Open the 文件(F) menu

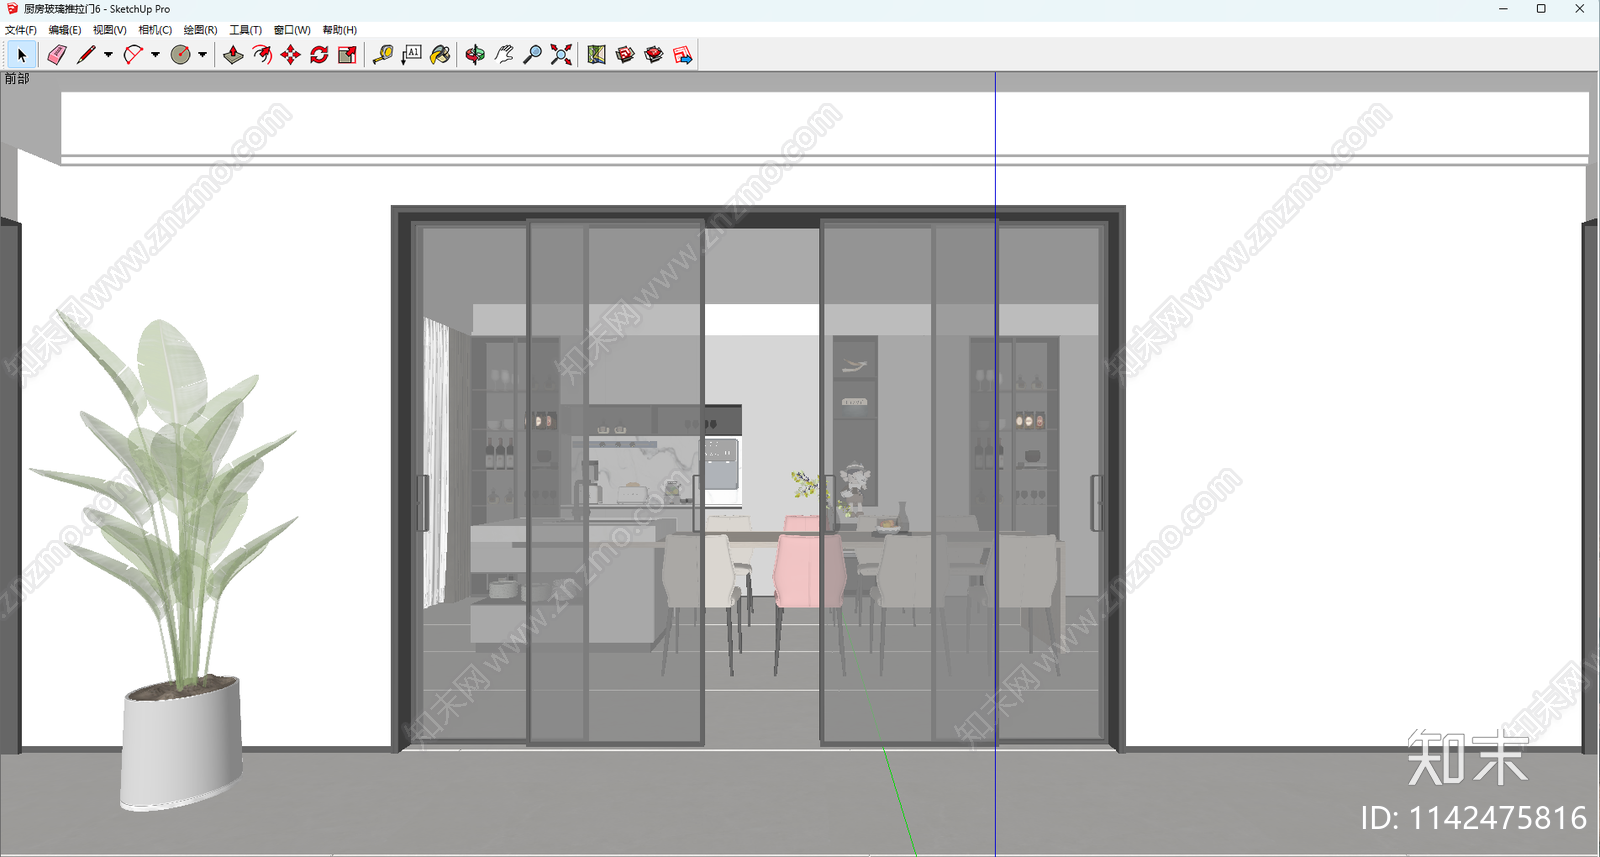point(21,30)
